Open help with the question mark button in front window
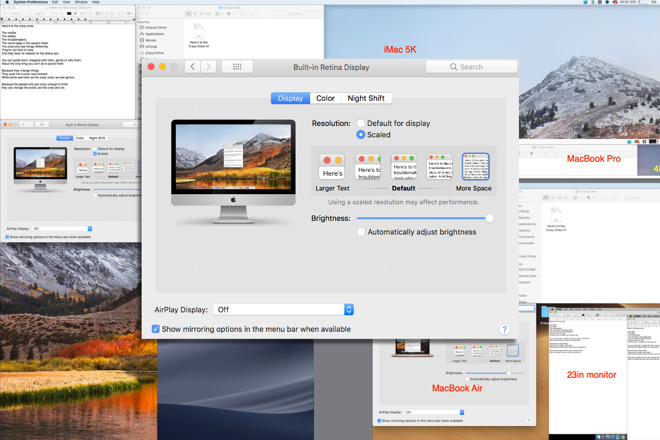This screenshot has height=440, width=660. pos(504,329)
